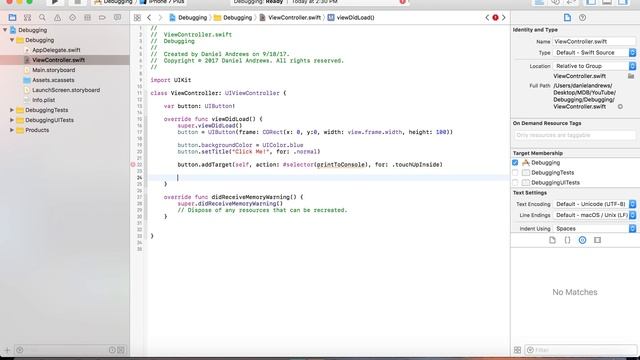
Task: Click the iPhone 7 Plus device selector
Action: 162,2
